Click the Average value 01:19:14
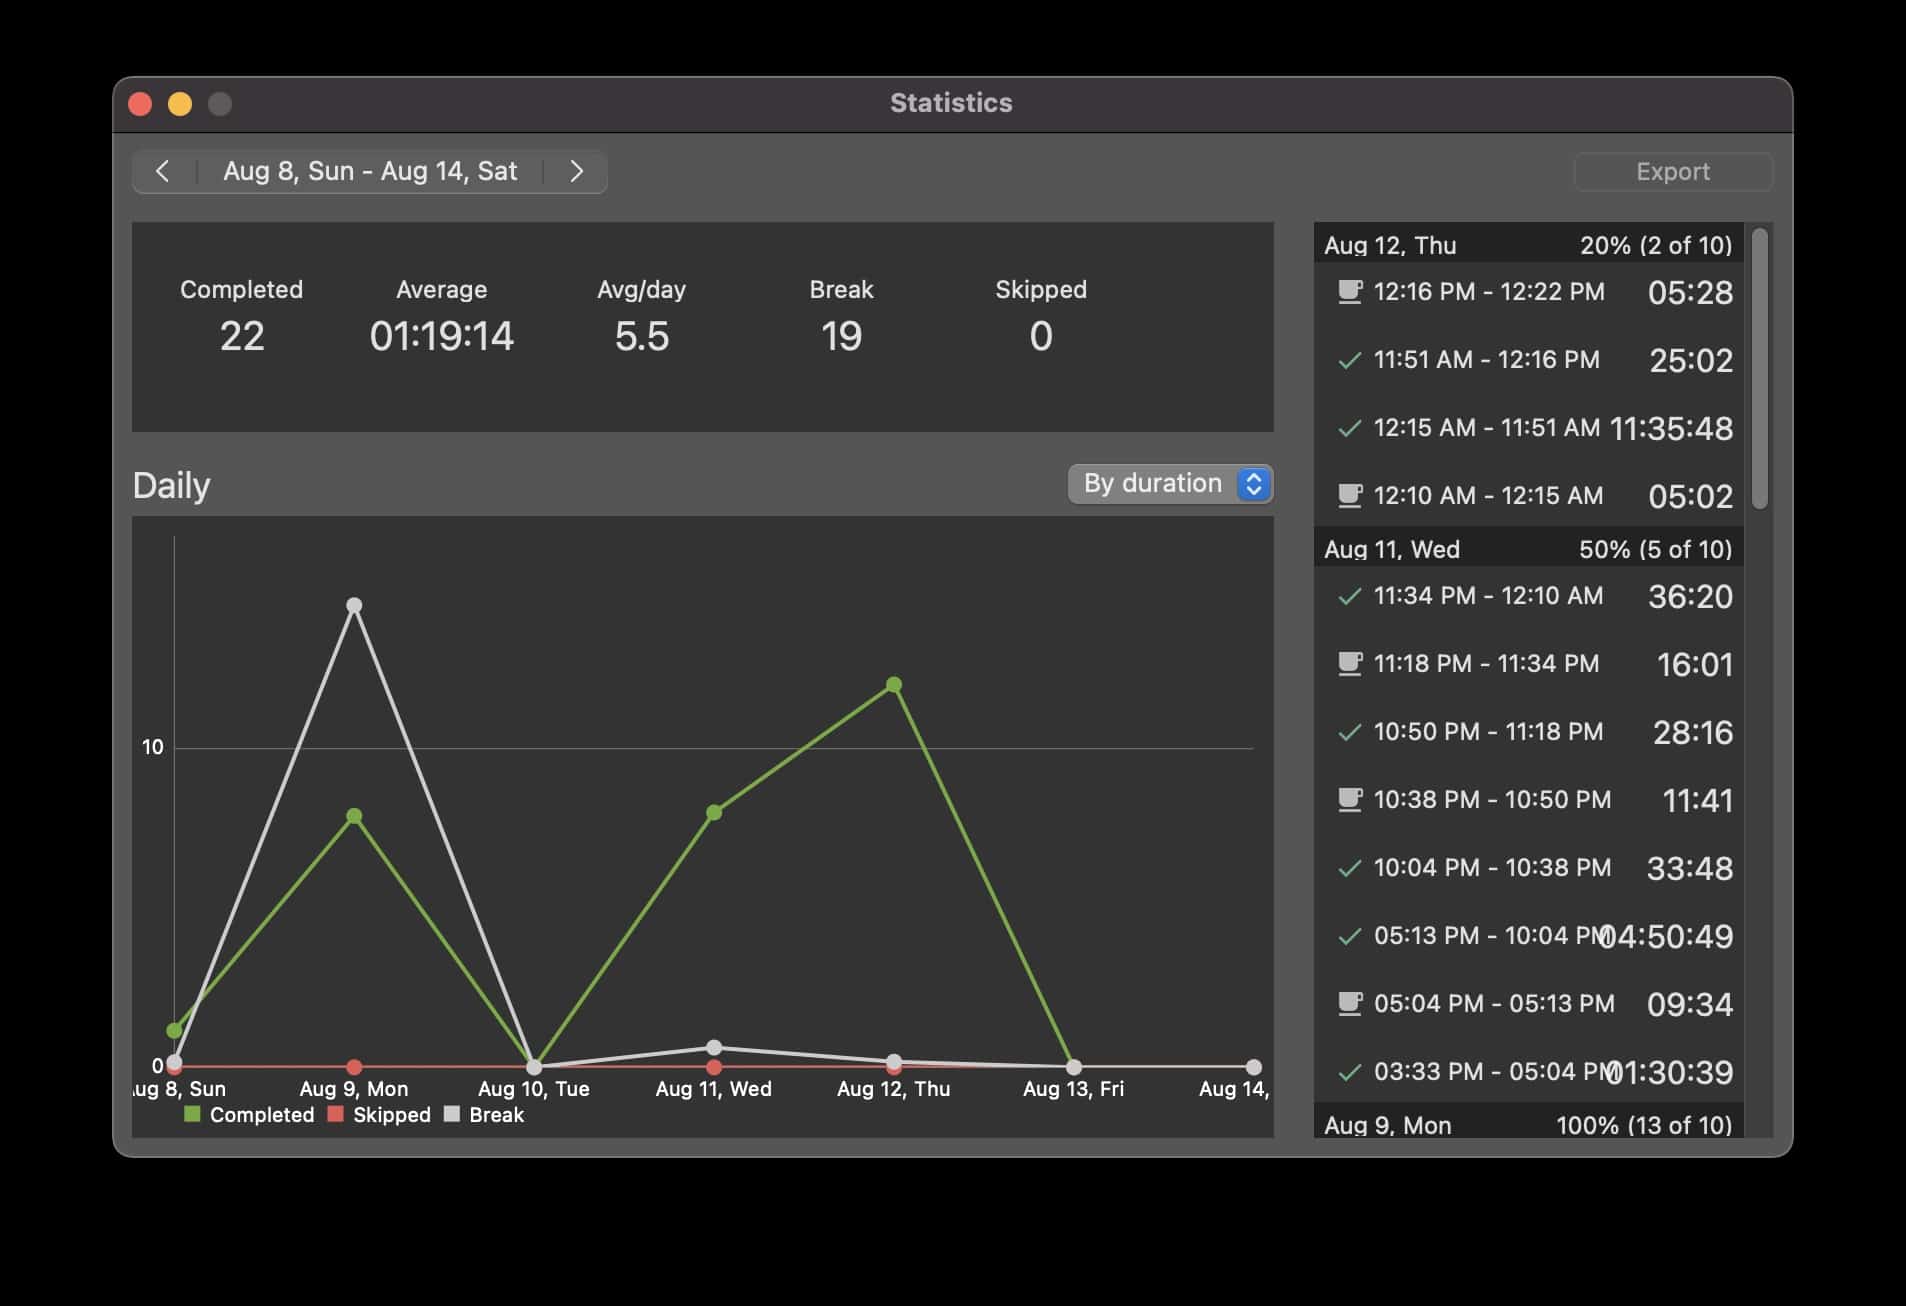 441,336
